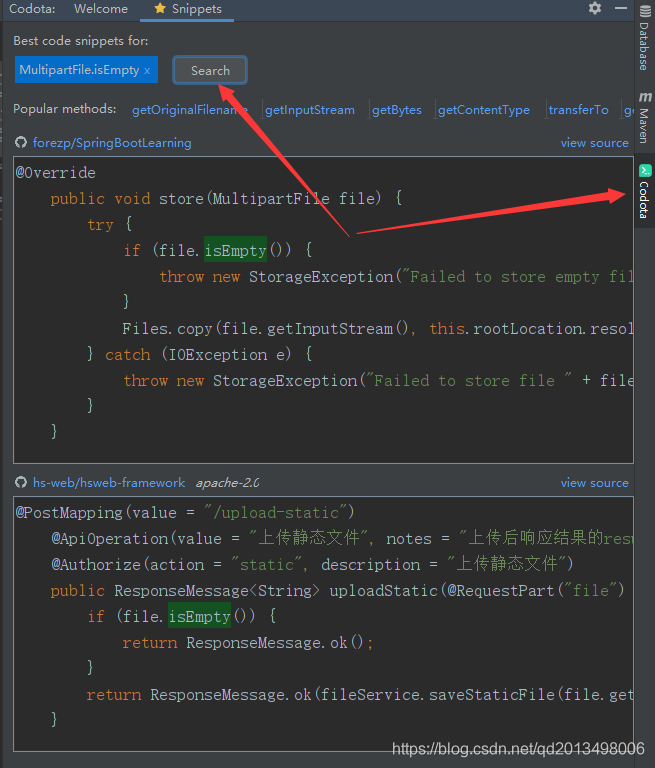Image resolution: width=655 pixels, height=768 pixels.
Task: Open forezp/SpringBootLearning repository link
Action: [x=112, y=143]
